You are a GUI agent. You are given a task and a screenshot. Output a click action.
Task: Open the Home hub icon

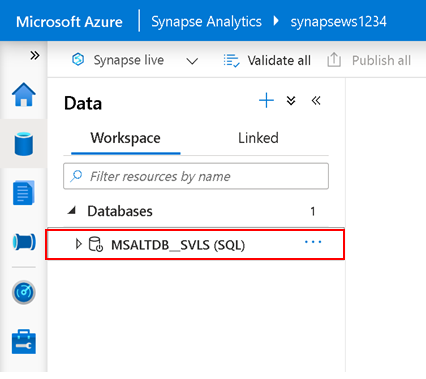pyautogui.click(x=24, y=95)
